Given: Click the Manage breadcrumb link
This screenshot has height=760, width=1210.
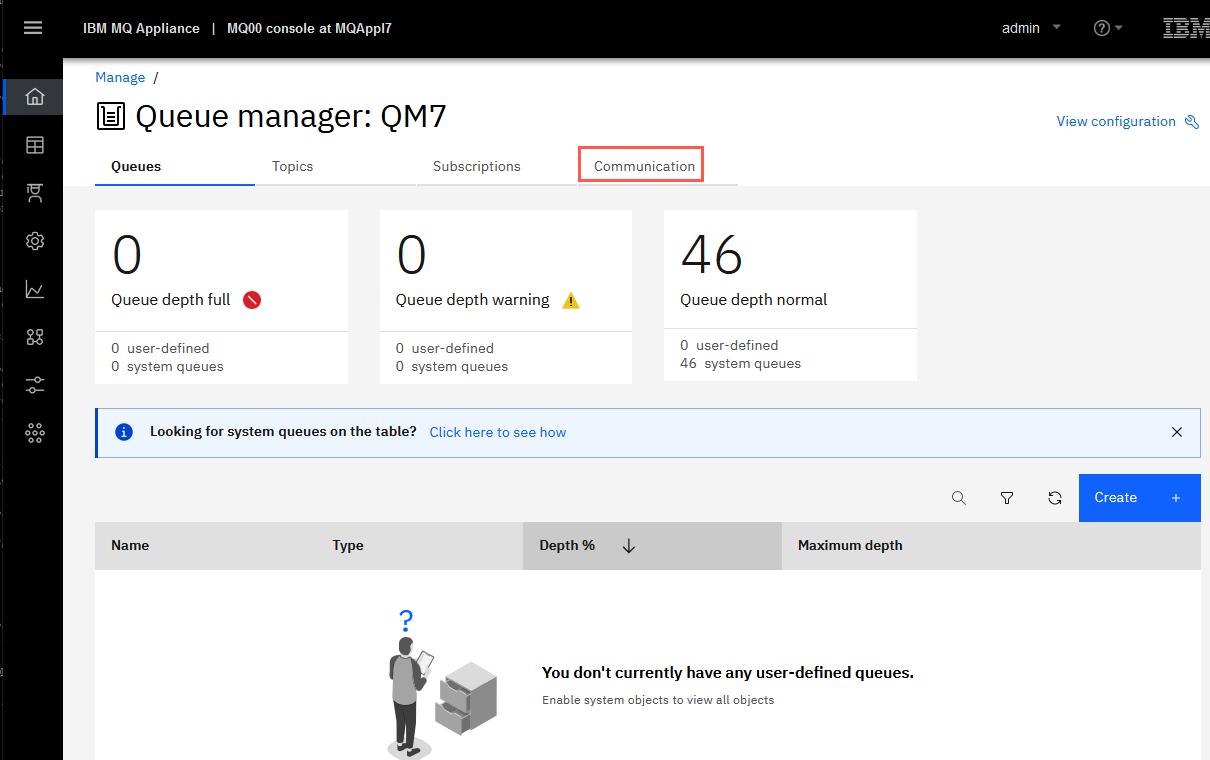Looking at the screenshot, I should (x=120, y=77).
